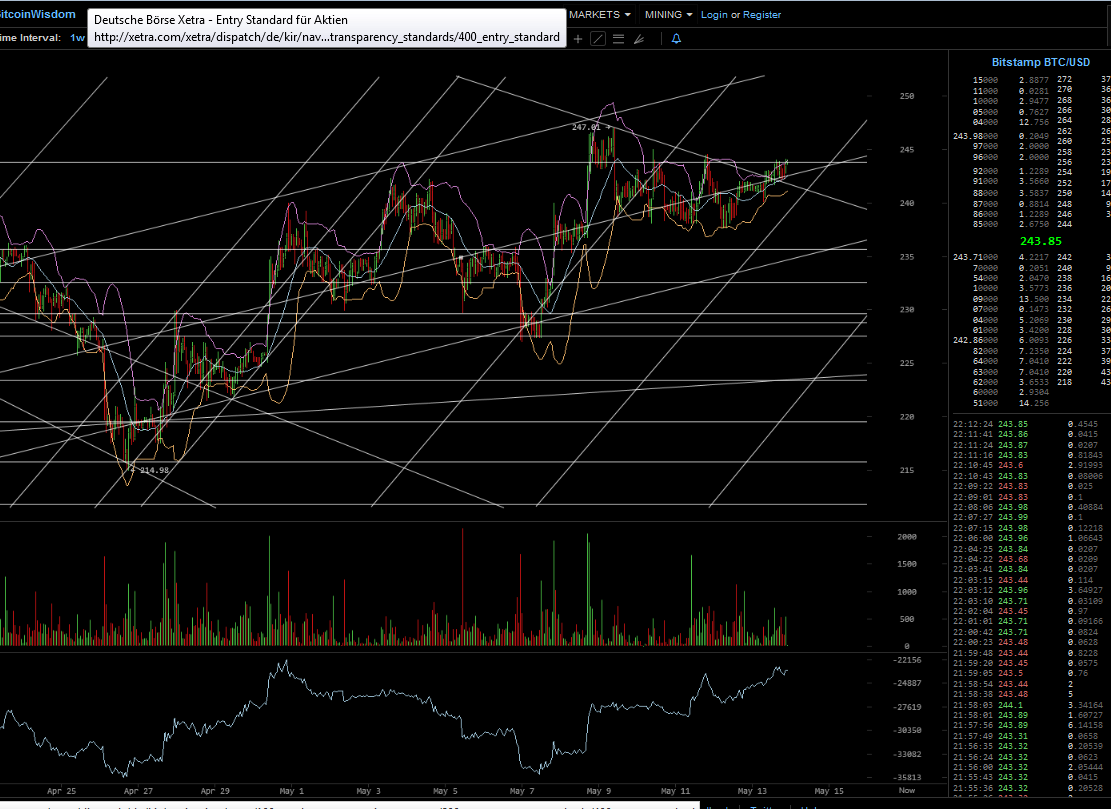The image size is (1111, 809).
Task: Open the Register link
Action: pos(762,15)
